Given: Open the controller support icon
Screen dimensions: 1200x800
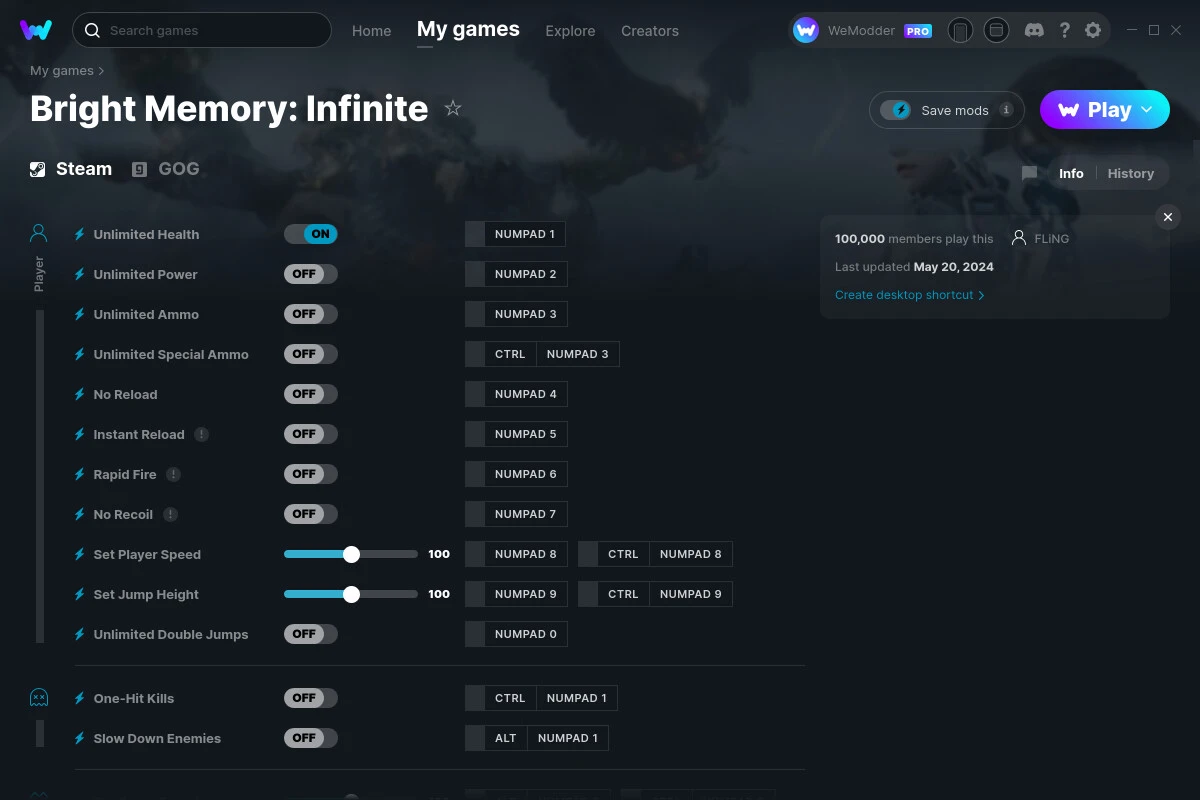Looking at the screenshot, I should click(x=960, y=30).
